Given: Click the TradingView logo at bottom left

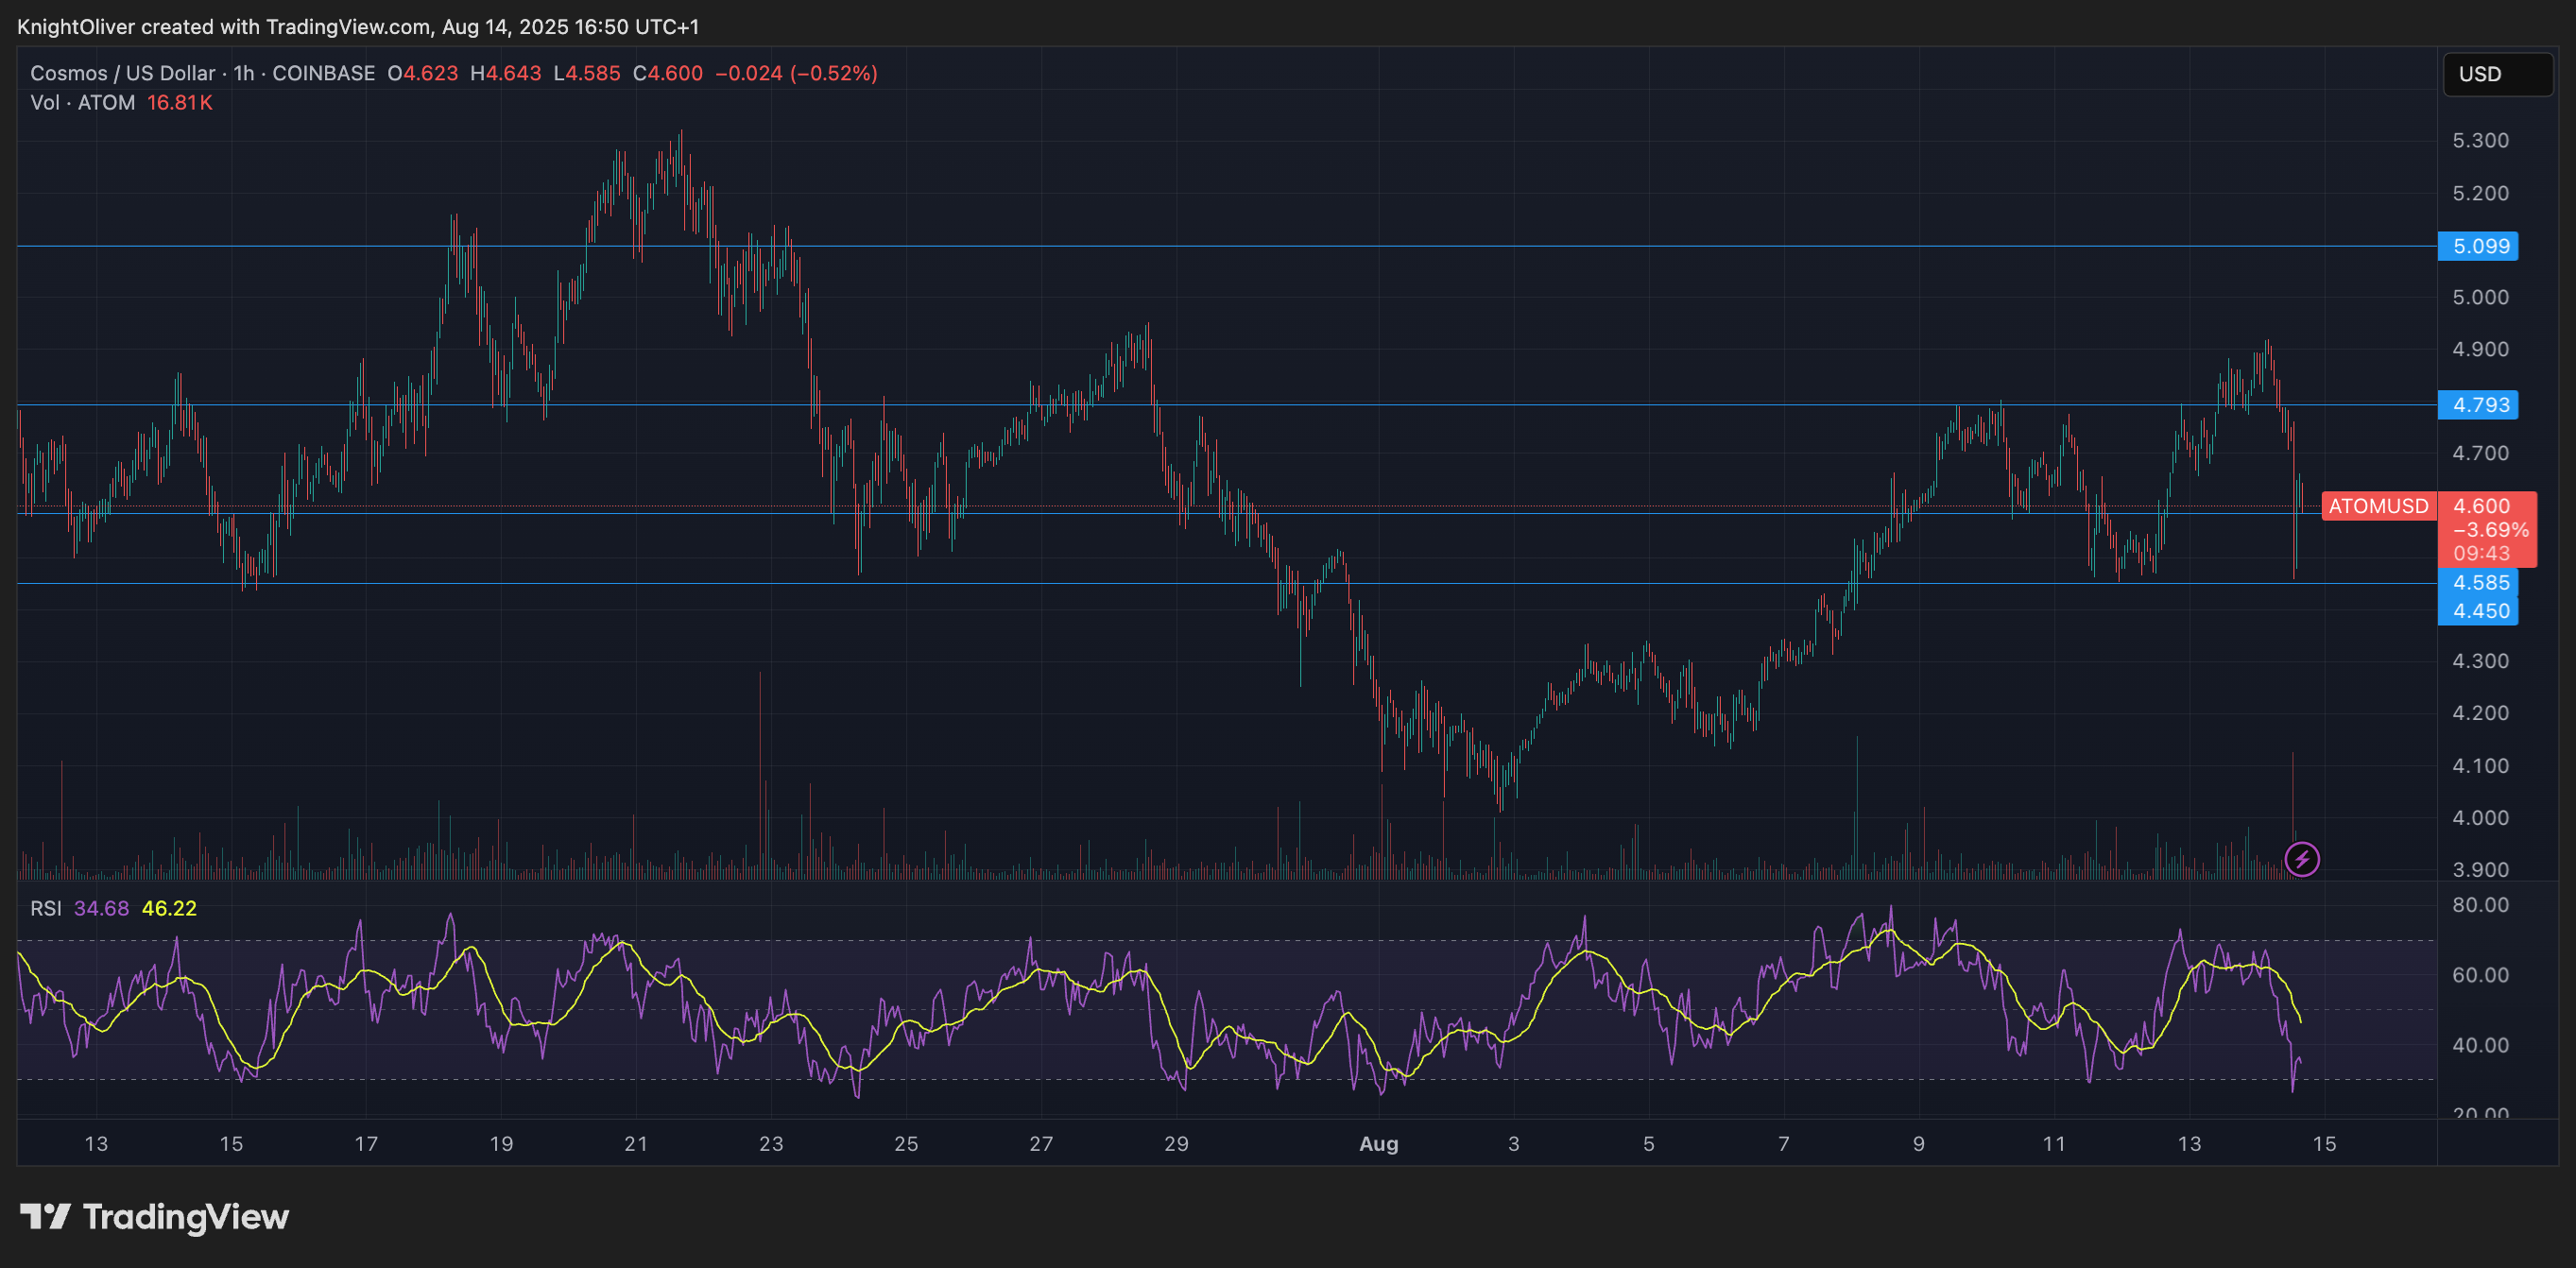Looking at the screenshot, I should click(x=155, y=1217).
